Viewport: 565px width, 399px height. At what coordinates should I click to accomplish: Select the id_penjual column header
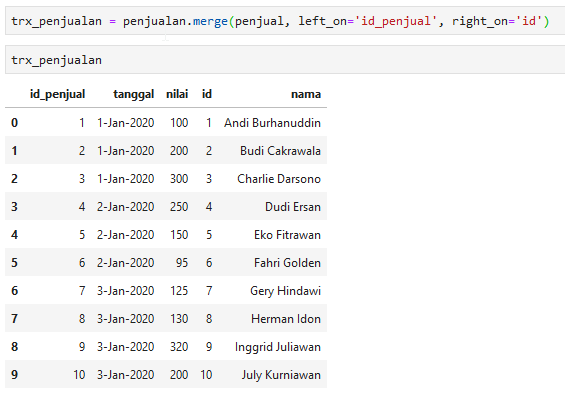(x=57, y=94)
